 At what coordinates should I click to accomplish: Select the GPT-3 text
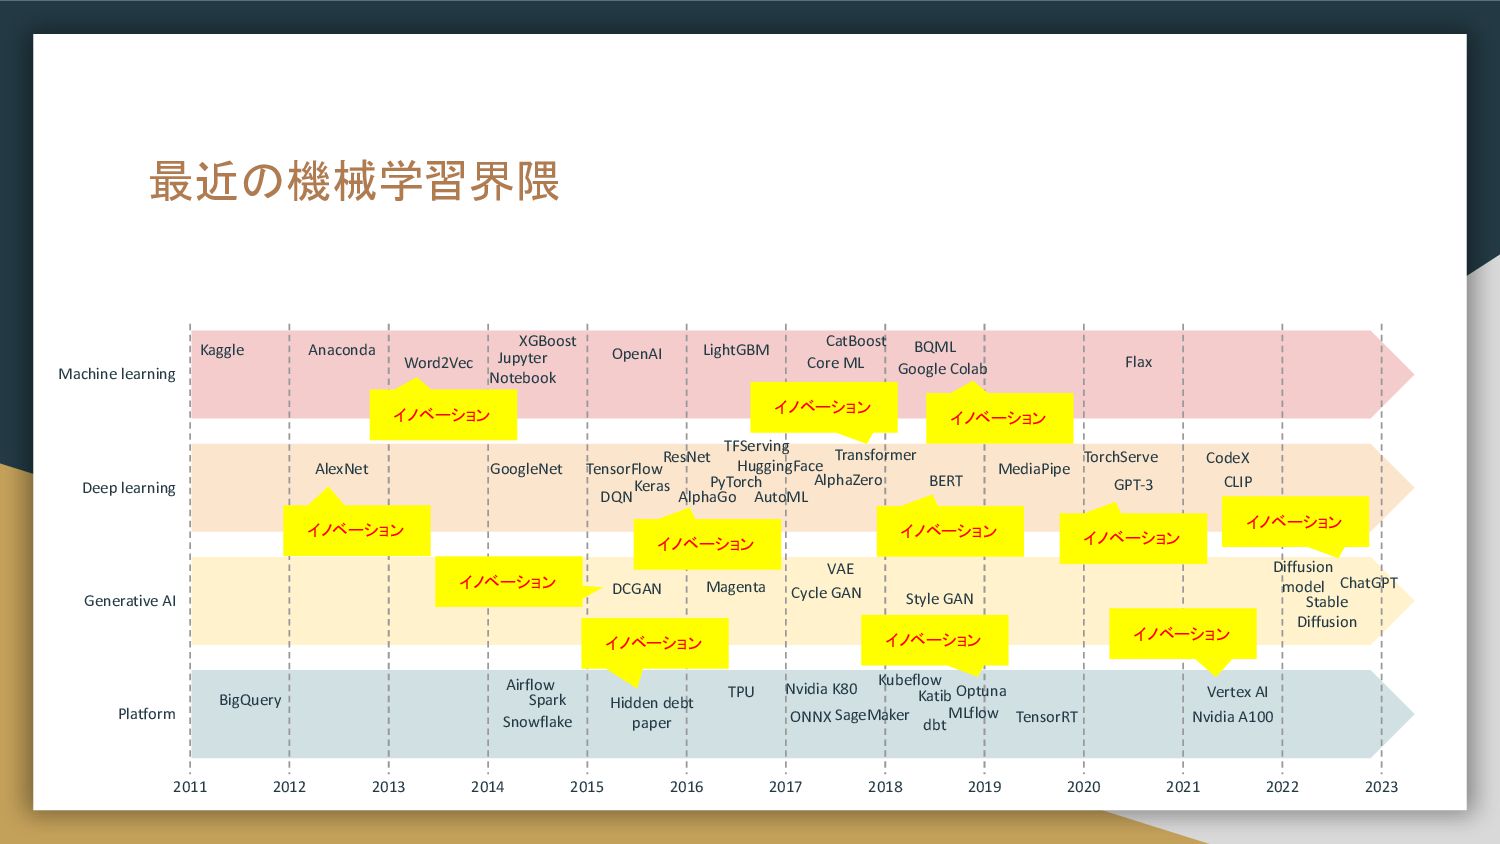(1133, 485)
